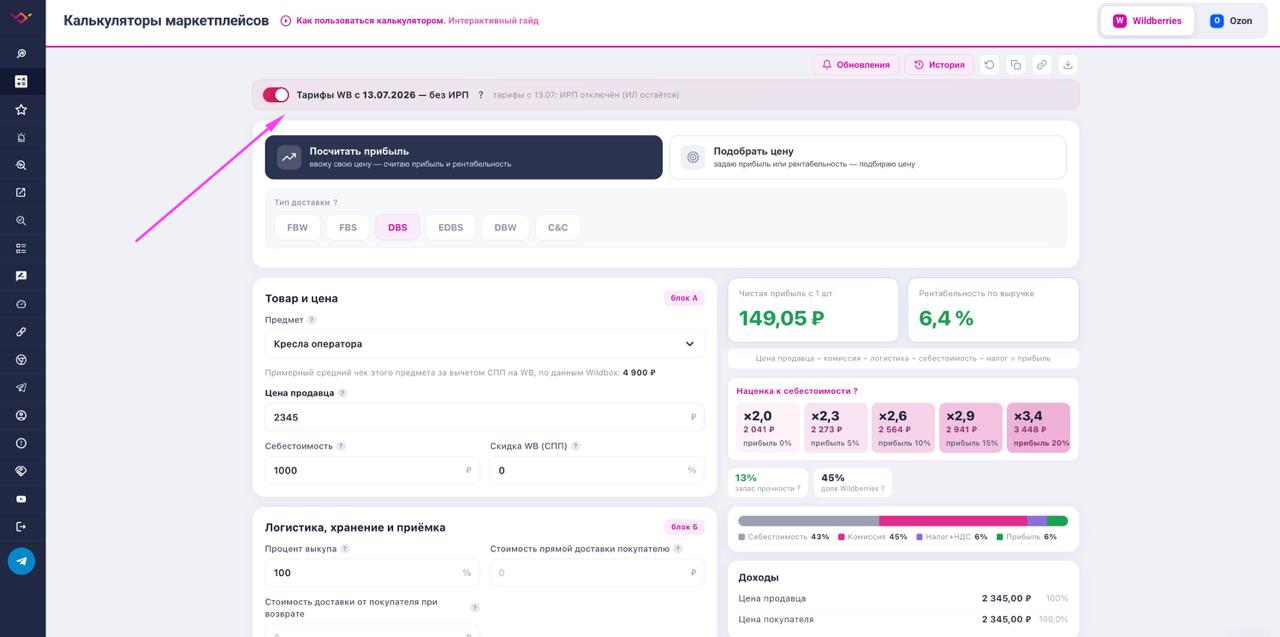Select C&C delivery type

tap(558, 227)
